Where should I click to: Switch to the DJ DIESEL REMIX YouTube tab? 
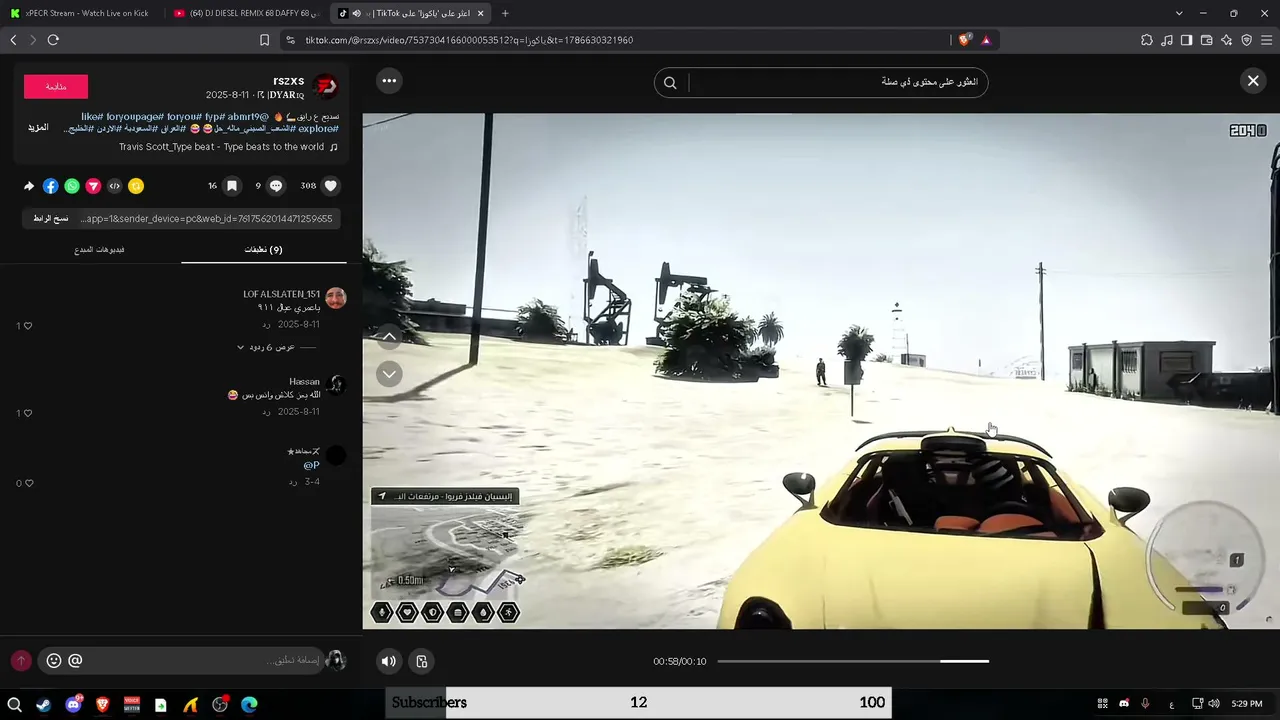click(247, 13)
